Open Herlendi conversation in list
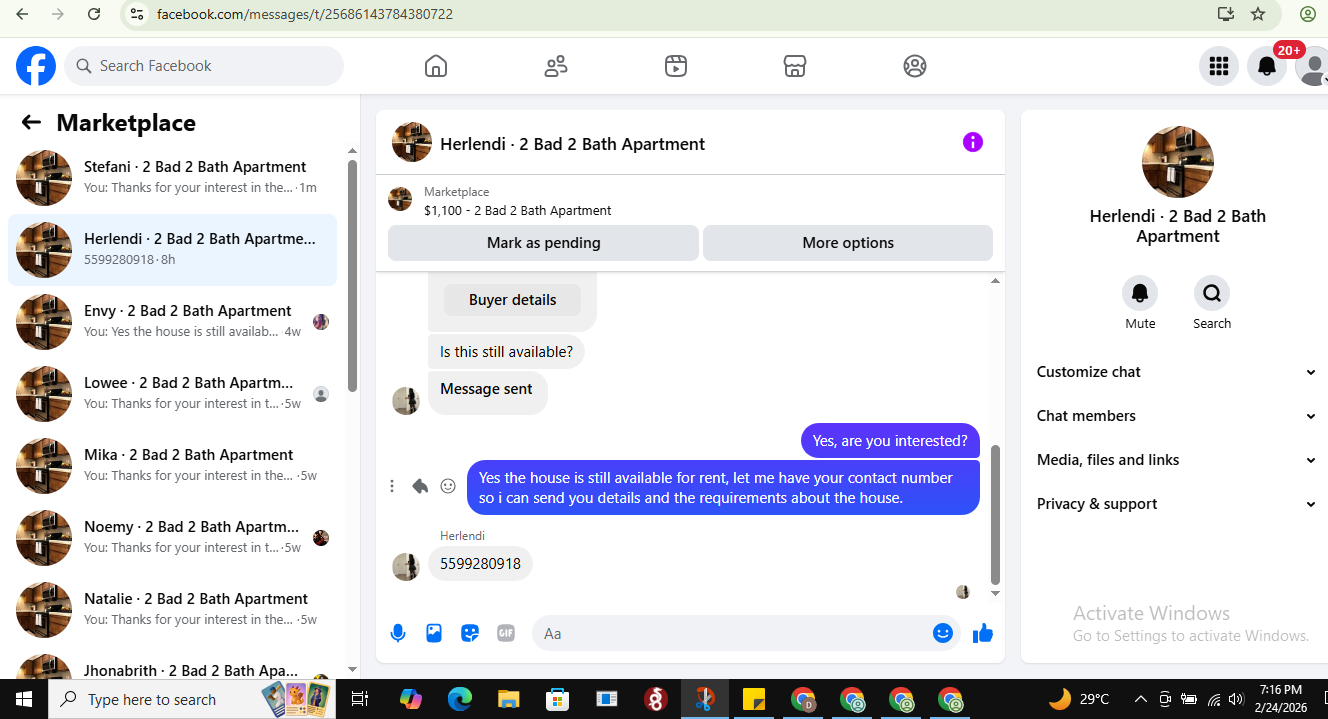Screen dimensions: 1328x719 click(x=172, y=250)
